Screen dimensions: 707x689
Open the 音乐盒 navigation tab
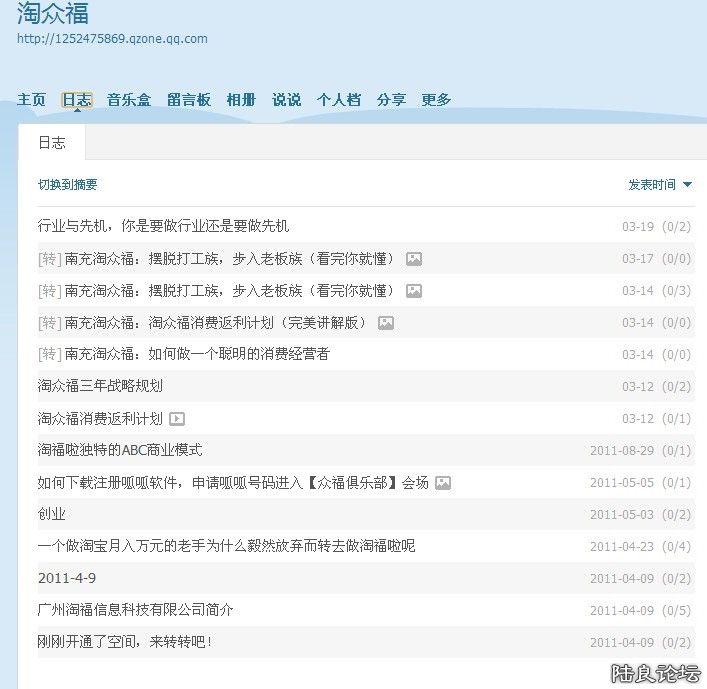[129, 100]
